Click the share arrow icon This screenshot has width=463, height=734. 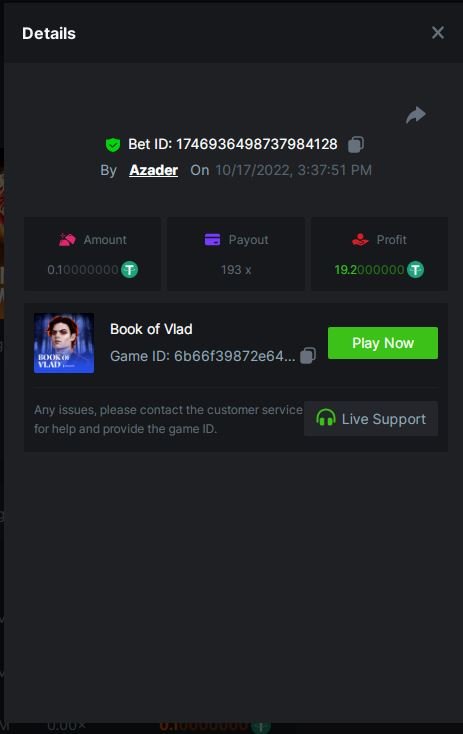coord(416,115)
